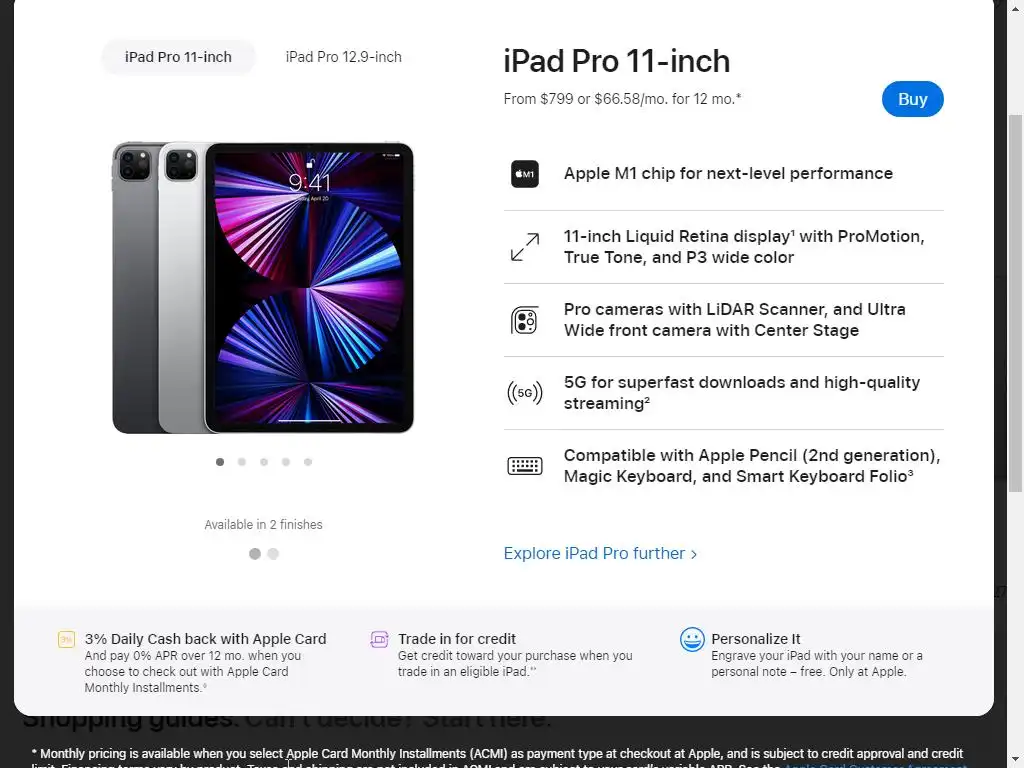Click the Apple M1 chip icon

(x=524, y=174)
